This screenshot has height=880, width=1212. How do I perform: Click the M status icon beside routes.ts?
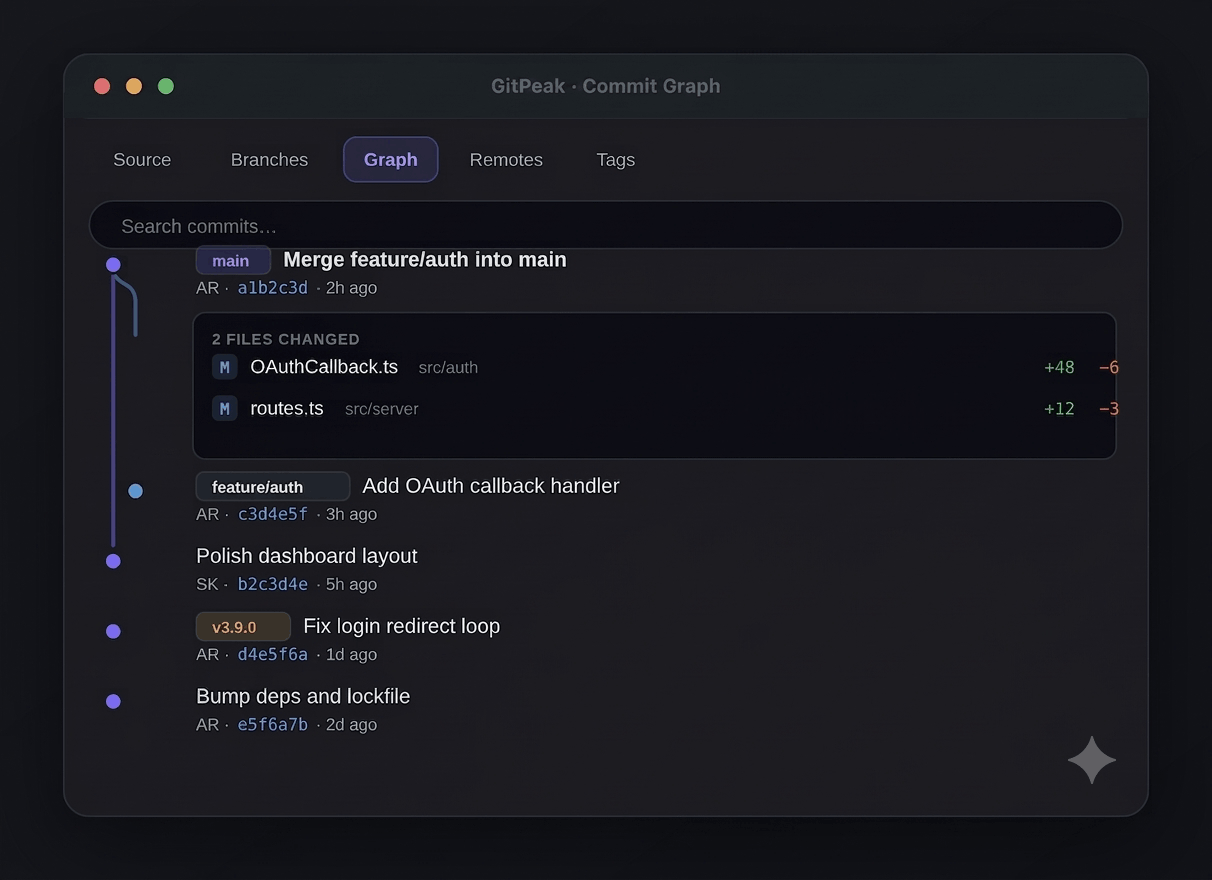click(x=225, y=408)
